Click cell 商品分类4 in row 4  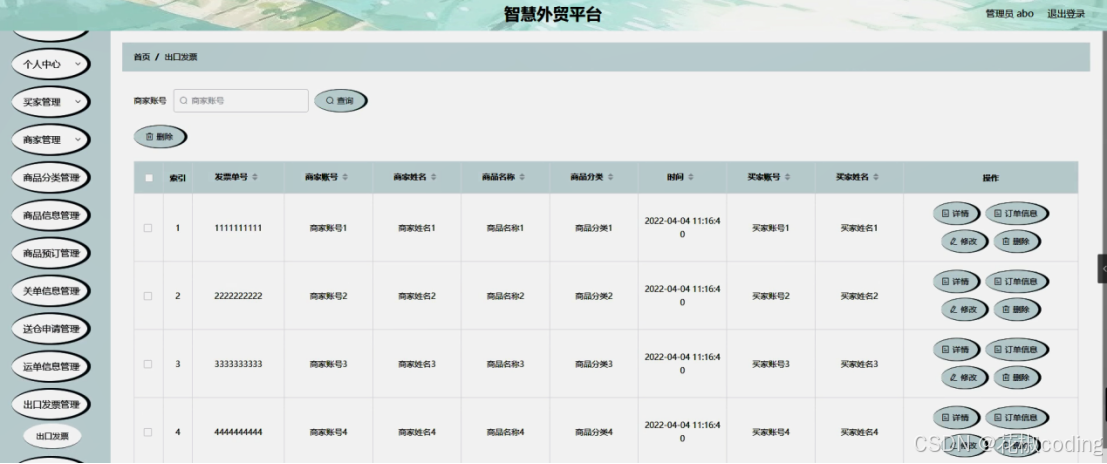(594, 432)
